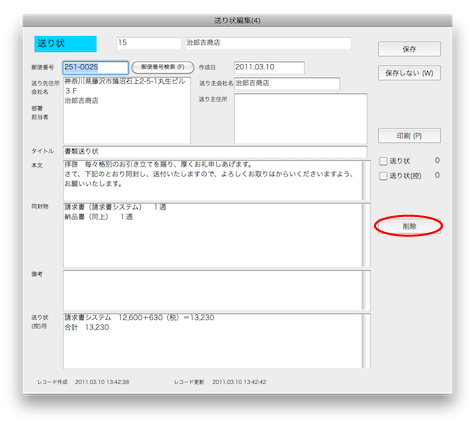Click in the 同封物 enclosures text area
475x425 pixels.
(x=213, y=235)
